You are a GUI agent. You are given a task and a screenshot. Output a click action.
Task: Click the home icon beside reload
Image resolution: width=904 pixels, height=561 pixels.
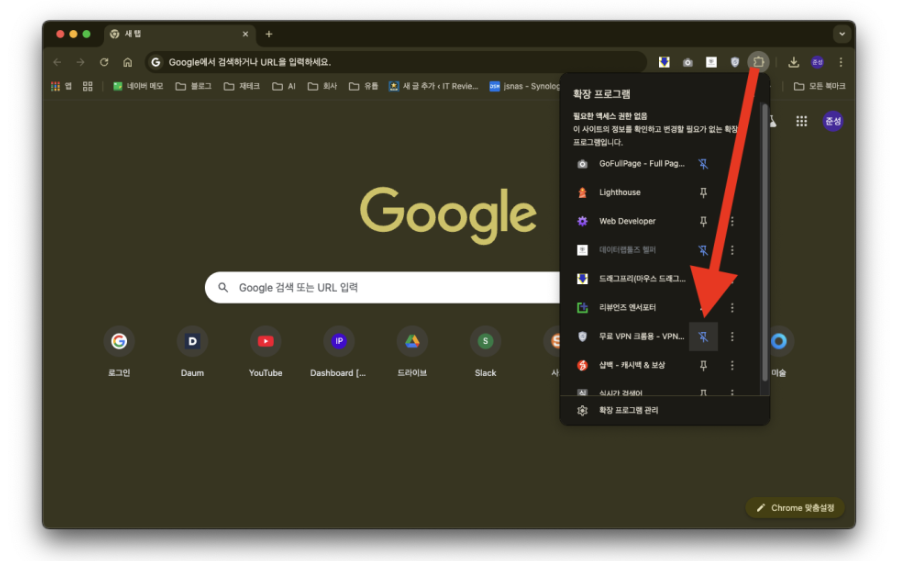(127, 62)
